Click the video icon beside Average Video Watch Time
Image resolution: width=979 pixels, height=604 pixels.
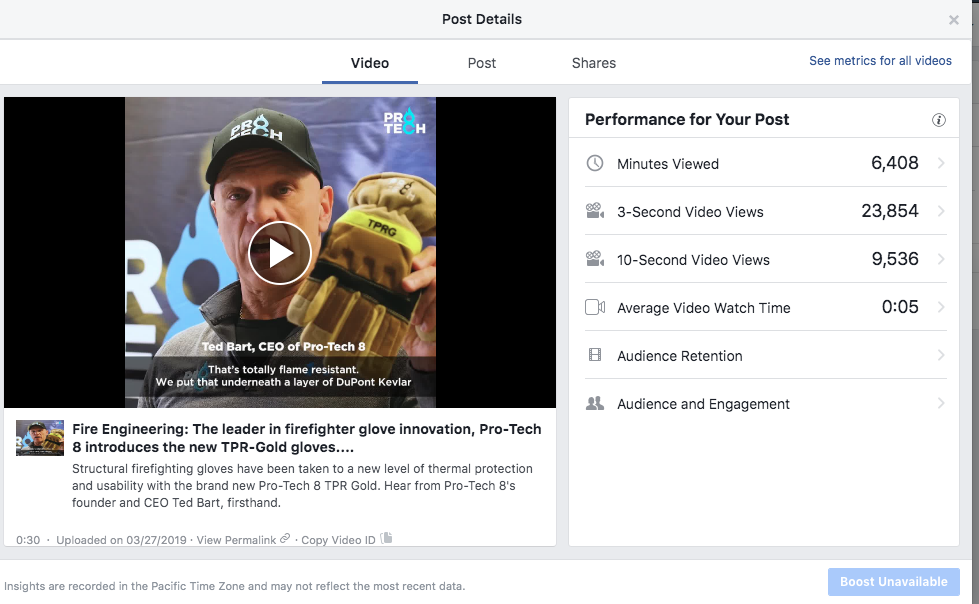[x=595, y=307]
